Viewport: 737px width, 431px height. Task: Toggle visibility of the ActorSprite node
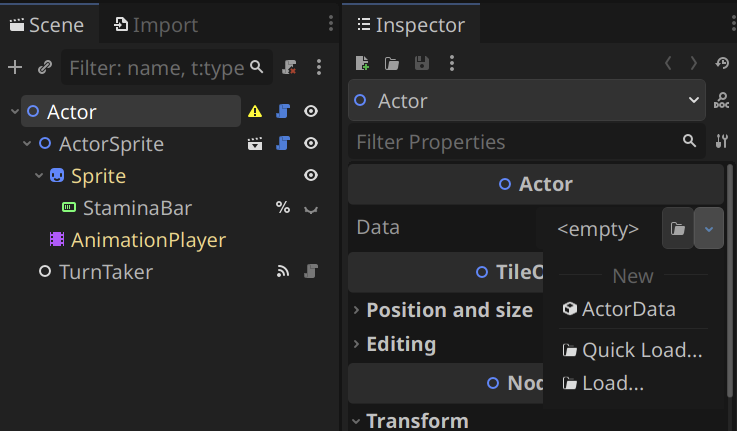click(311, 144)
